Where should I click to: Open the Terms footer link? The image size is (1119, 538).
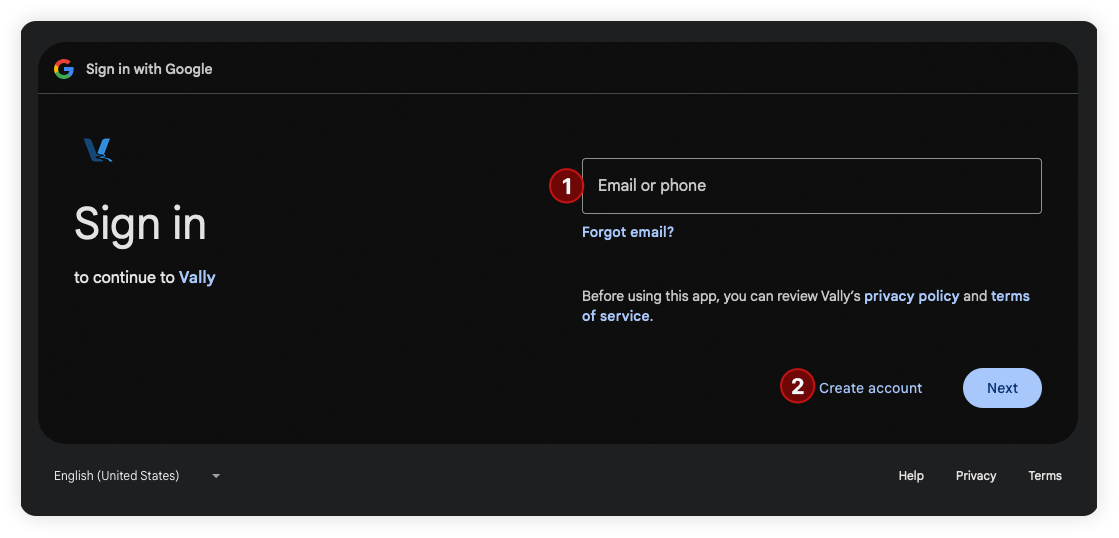[1044, 476]
